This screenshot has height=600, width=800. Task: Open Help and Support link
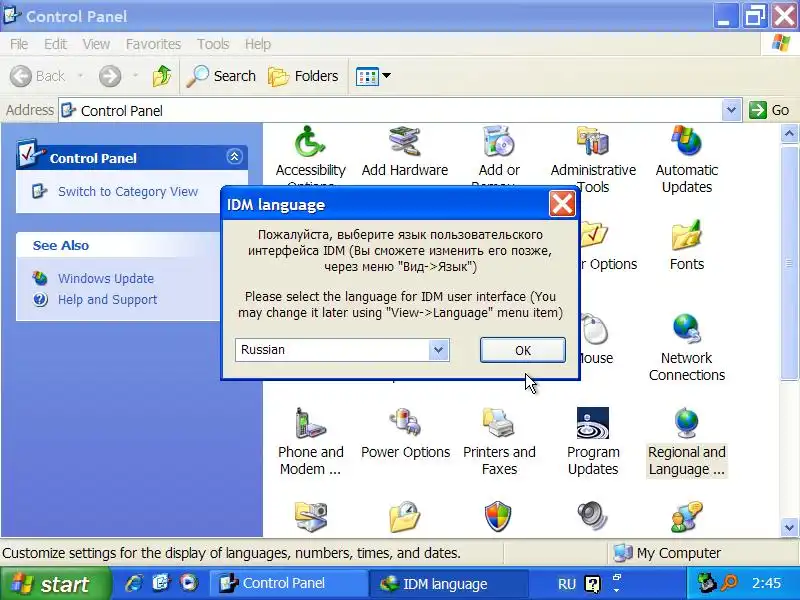tap(107, 299)
